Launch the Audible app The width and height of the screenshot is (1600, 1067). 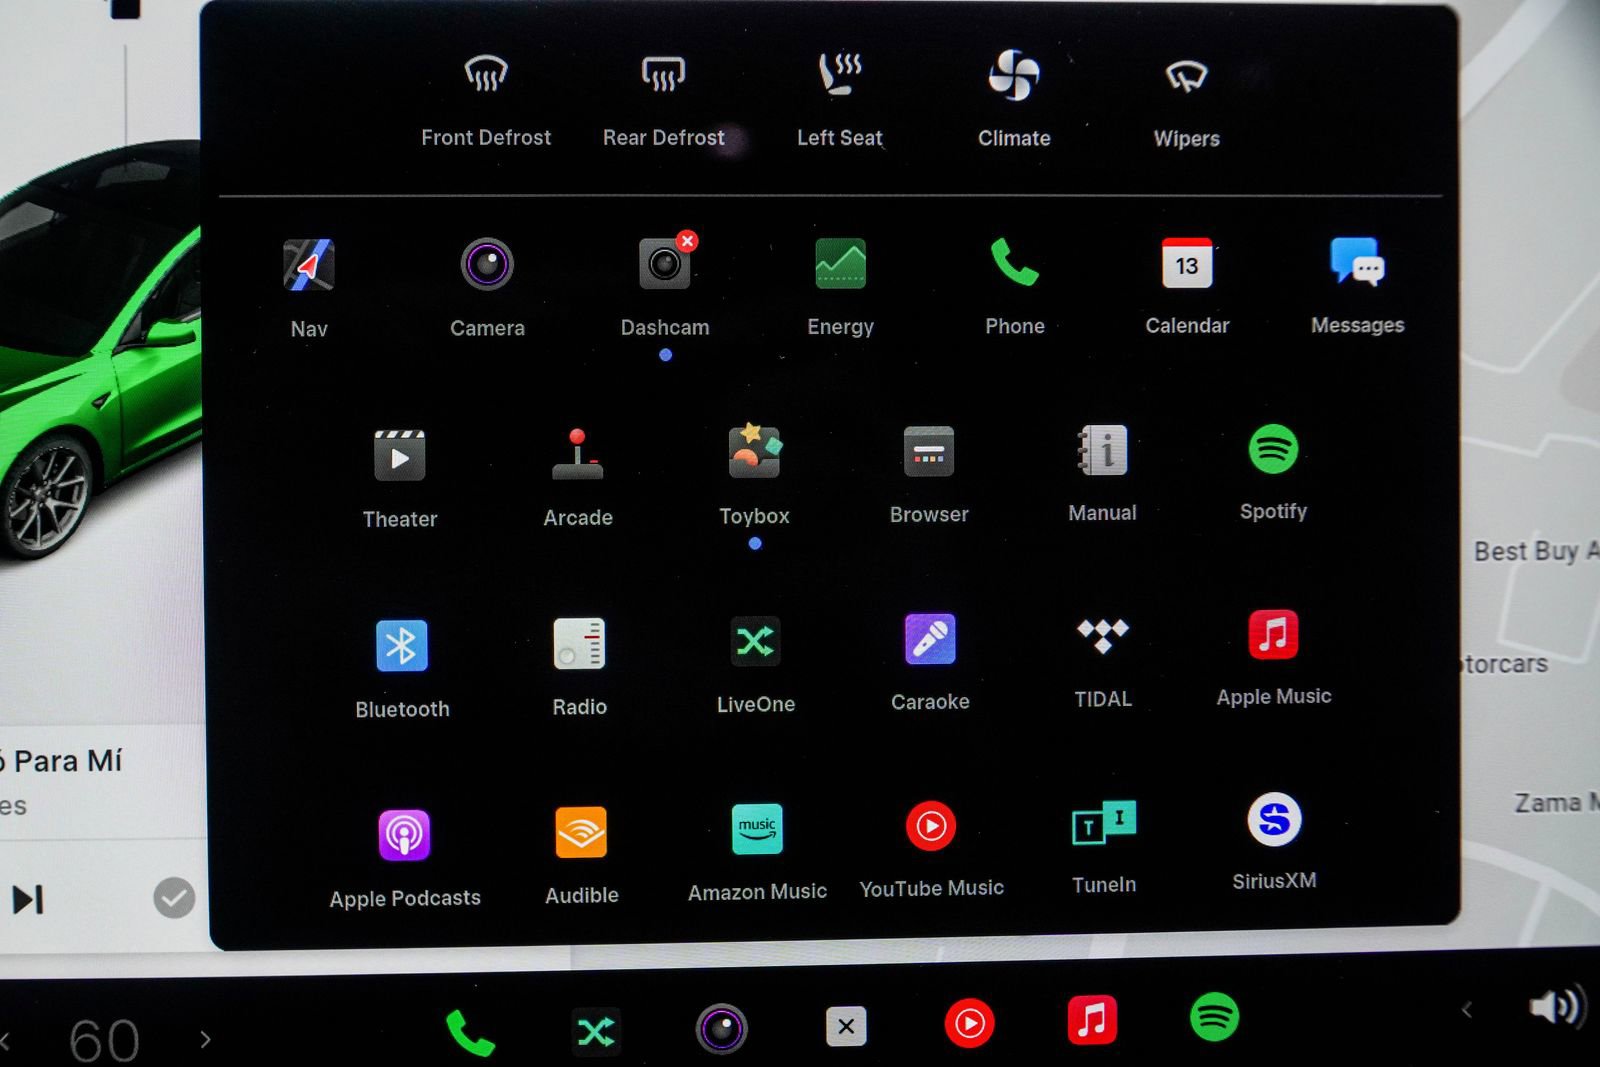581,856
